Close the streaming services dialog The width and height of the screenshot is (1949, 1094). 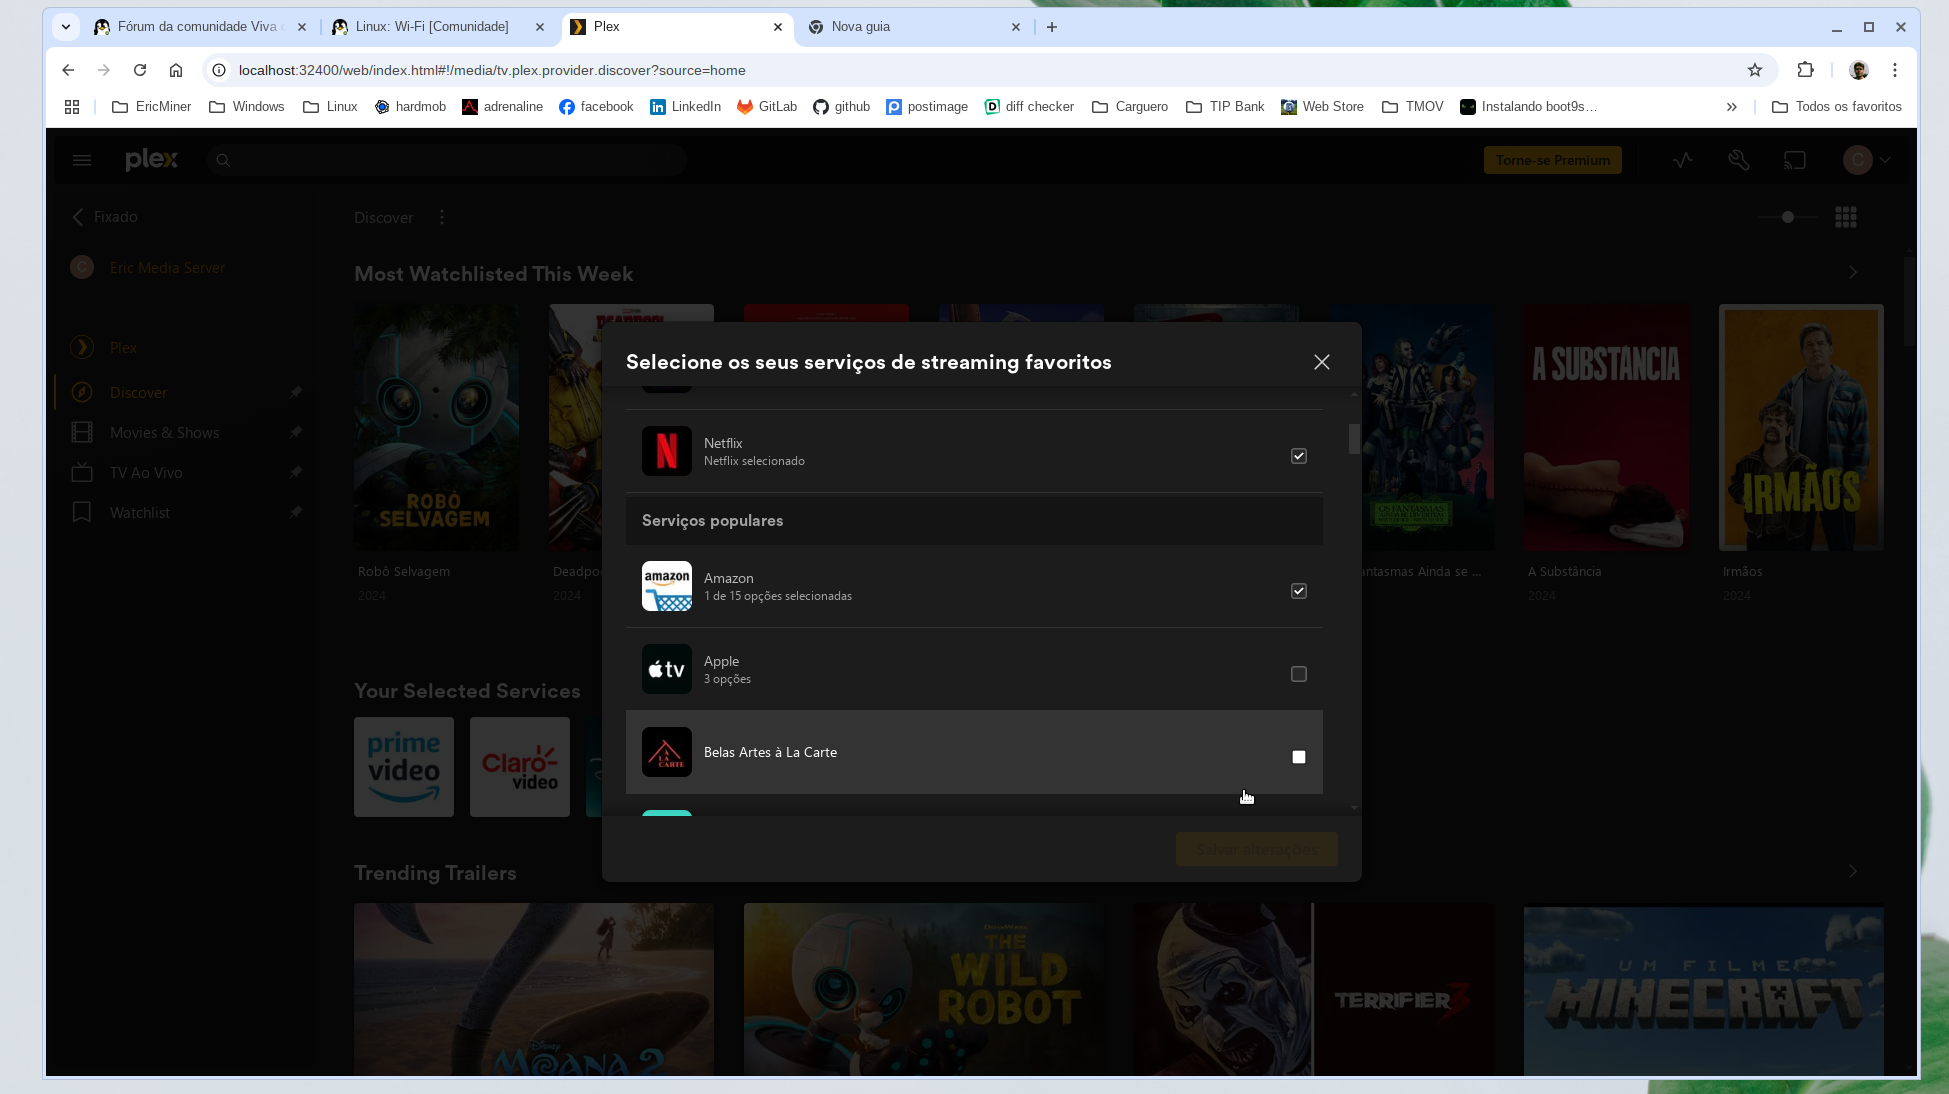point(1321,362)
